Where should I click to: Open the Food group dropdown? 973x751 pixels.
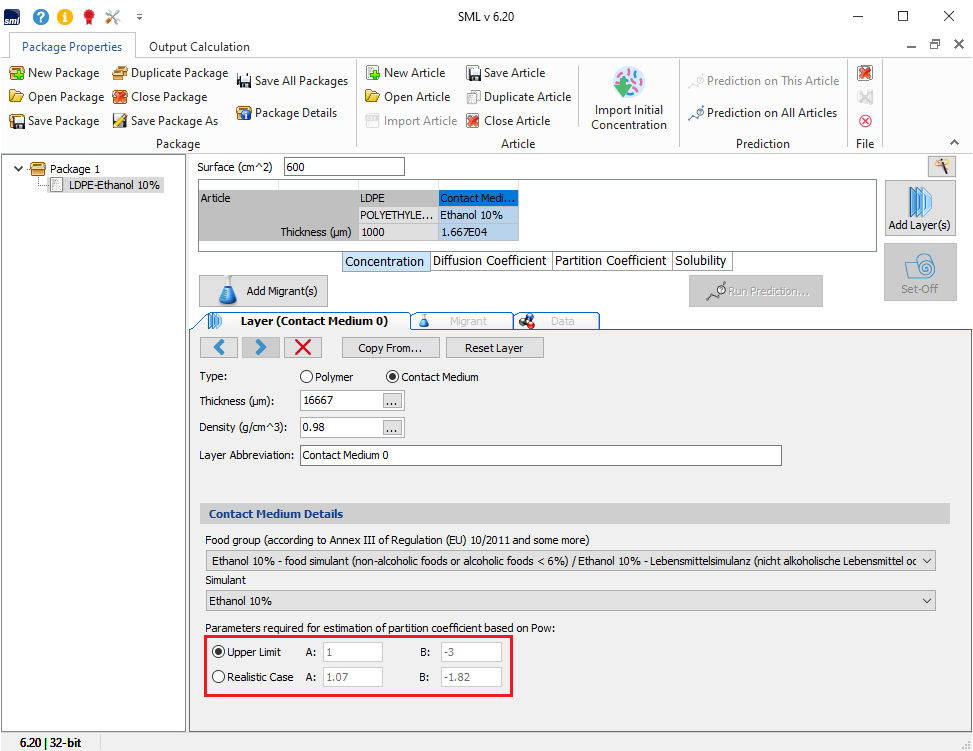click(x=570, y=561)
